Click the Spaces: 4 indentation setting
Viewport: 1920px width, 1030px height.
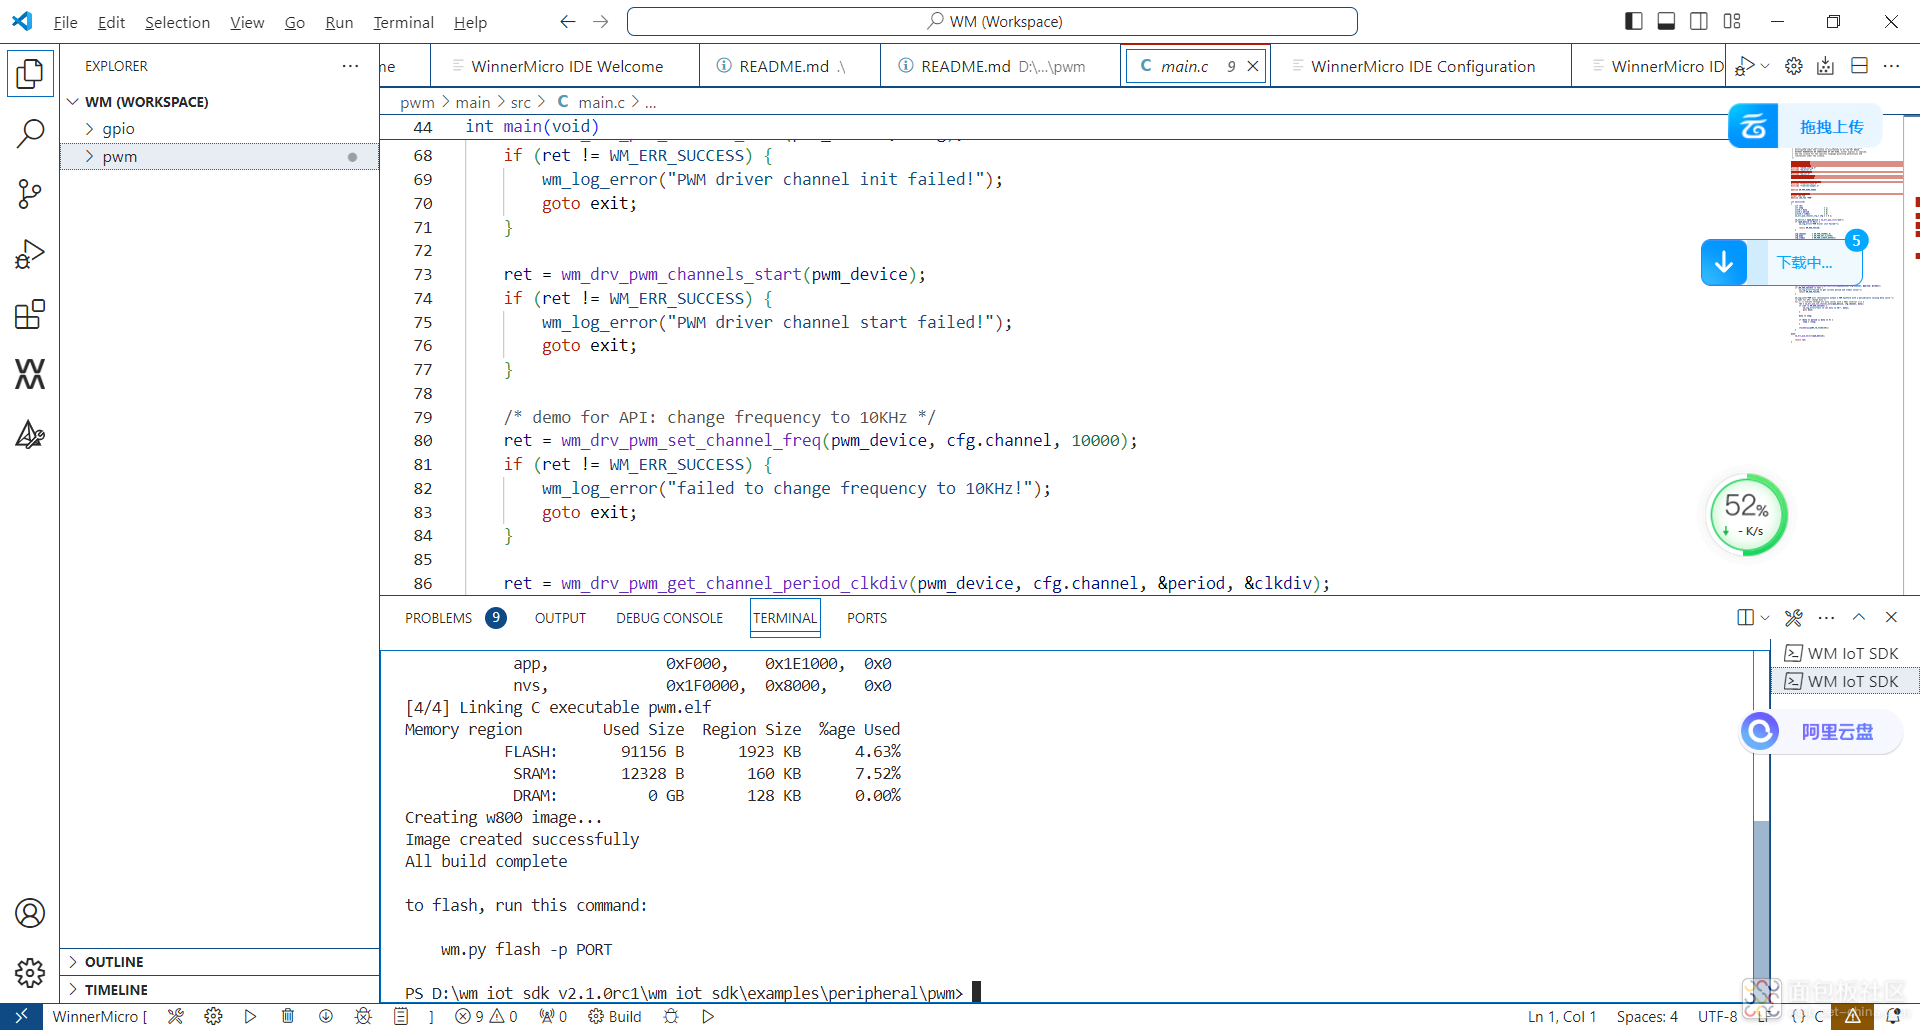click(1647, 1016)
